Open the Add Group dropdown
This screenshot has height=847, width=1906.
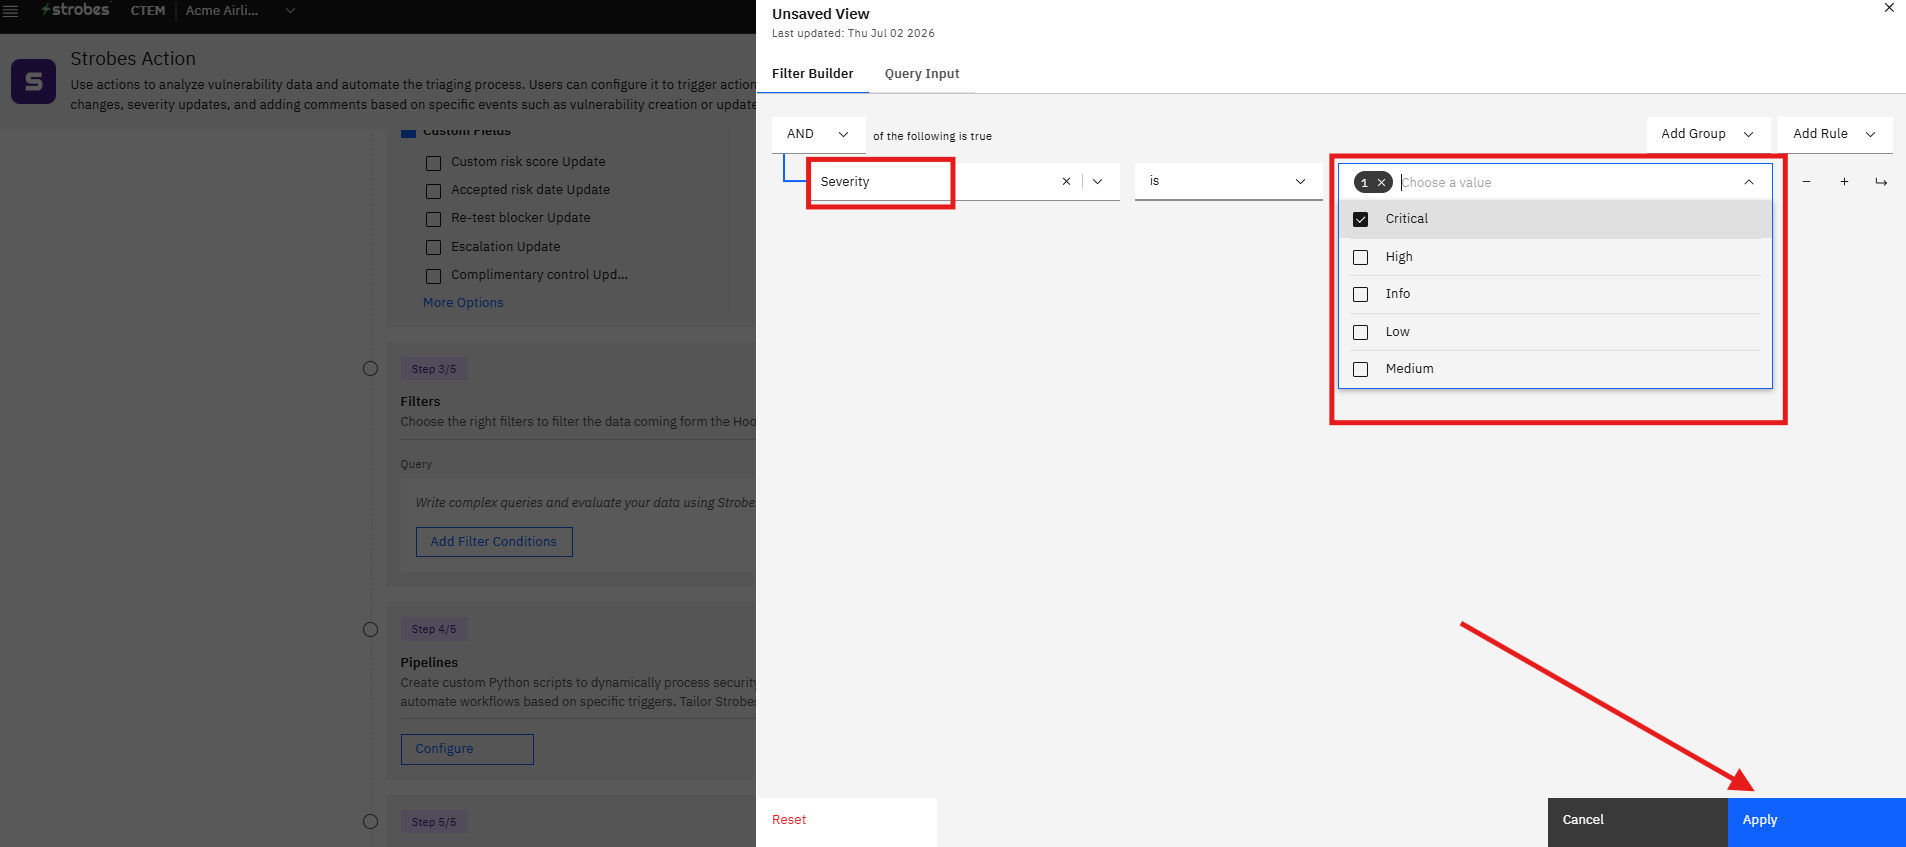tap(1708, 134)
